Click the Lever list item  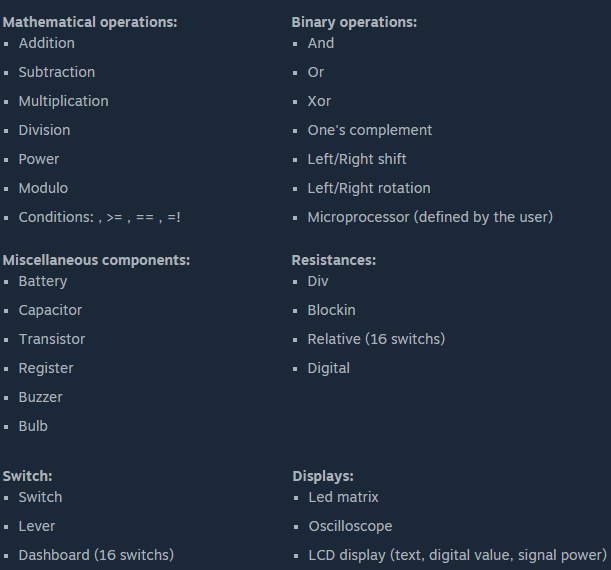[x=37, y=526]
